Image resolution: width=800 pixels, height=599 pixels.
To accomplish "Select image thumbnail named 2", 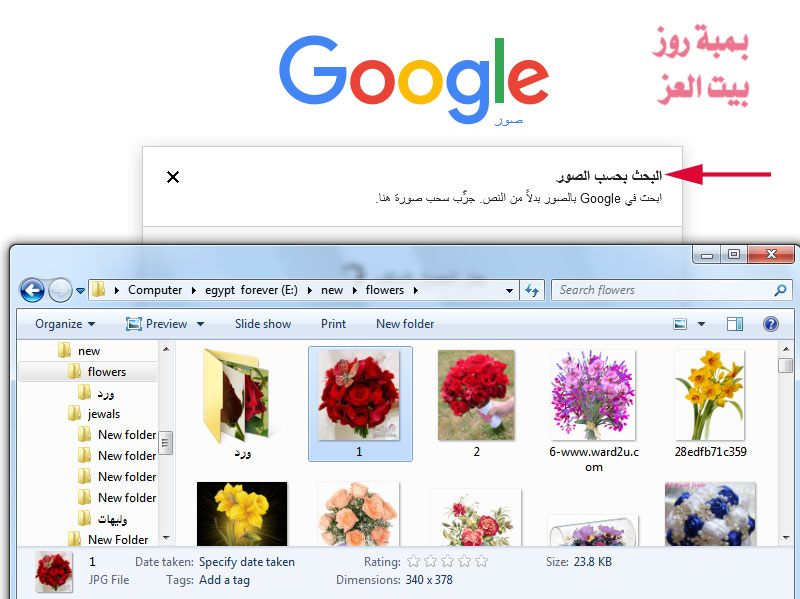I will 477,404.
